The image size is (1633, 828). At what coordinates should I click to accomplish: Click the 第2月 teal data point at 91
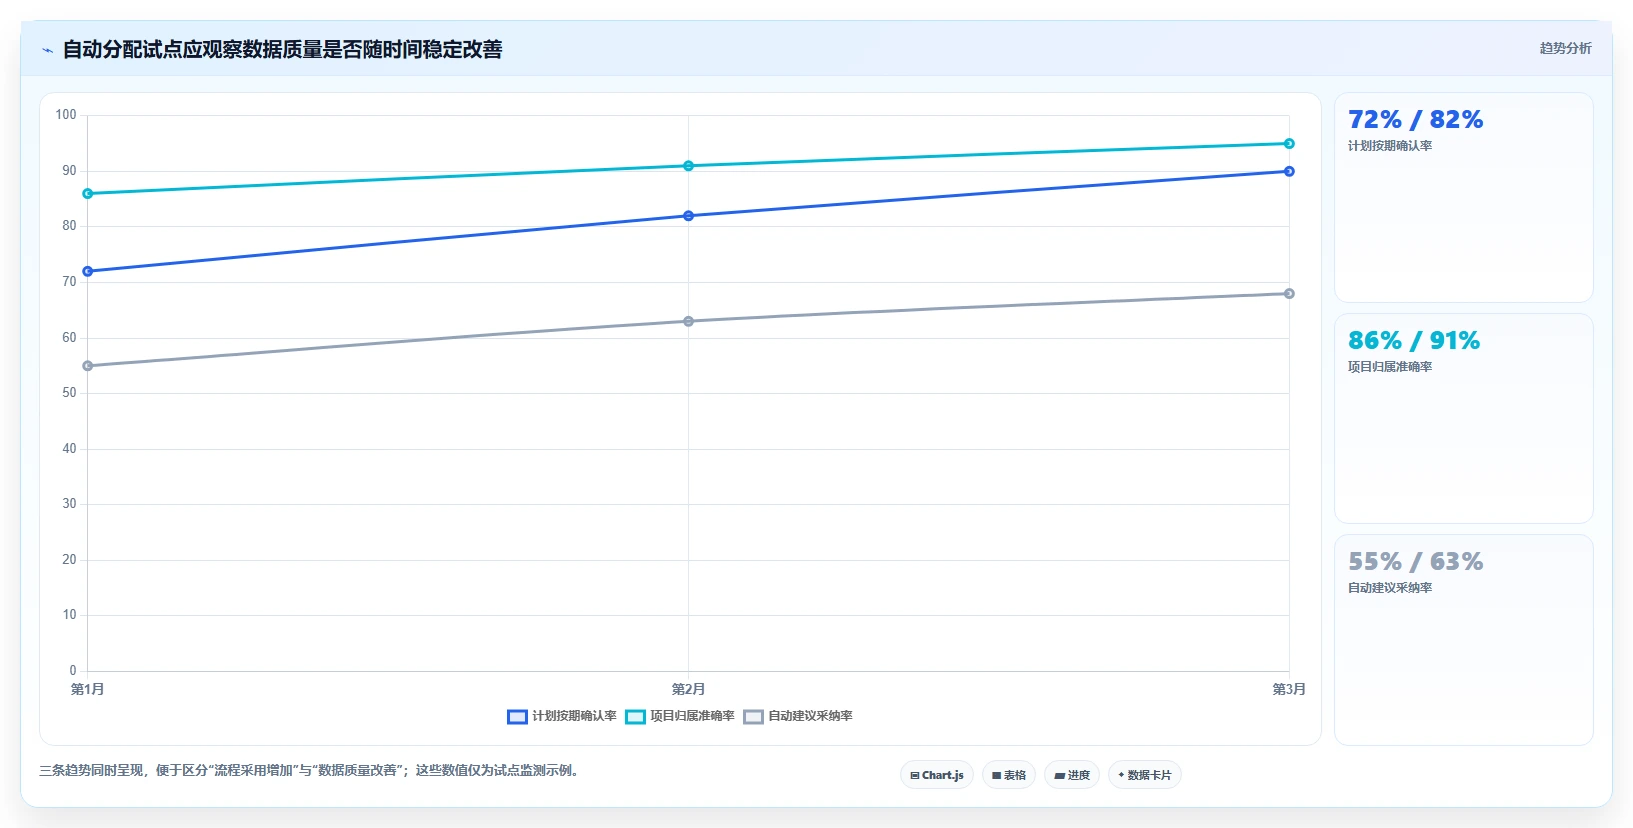pos(688,166)
